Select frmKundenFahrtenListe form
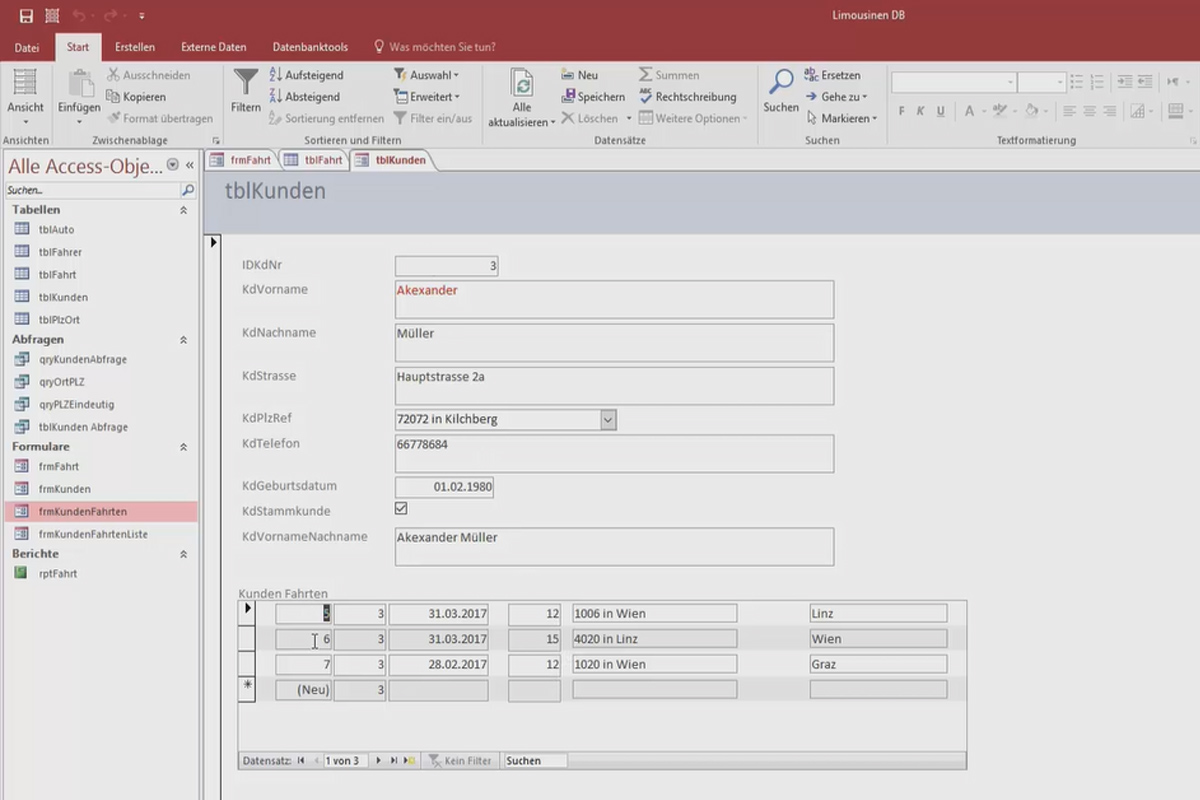Image resolution: width=1200 pixels, height=800 pixels. (x=93, y=534)
